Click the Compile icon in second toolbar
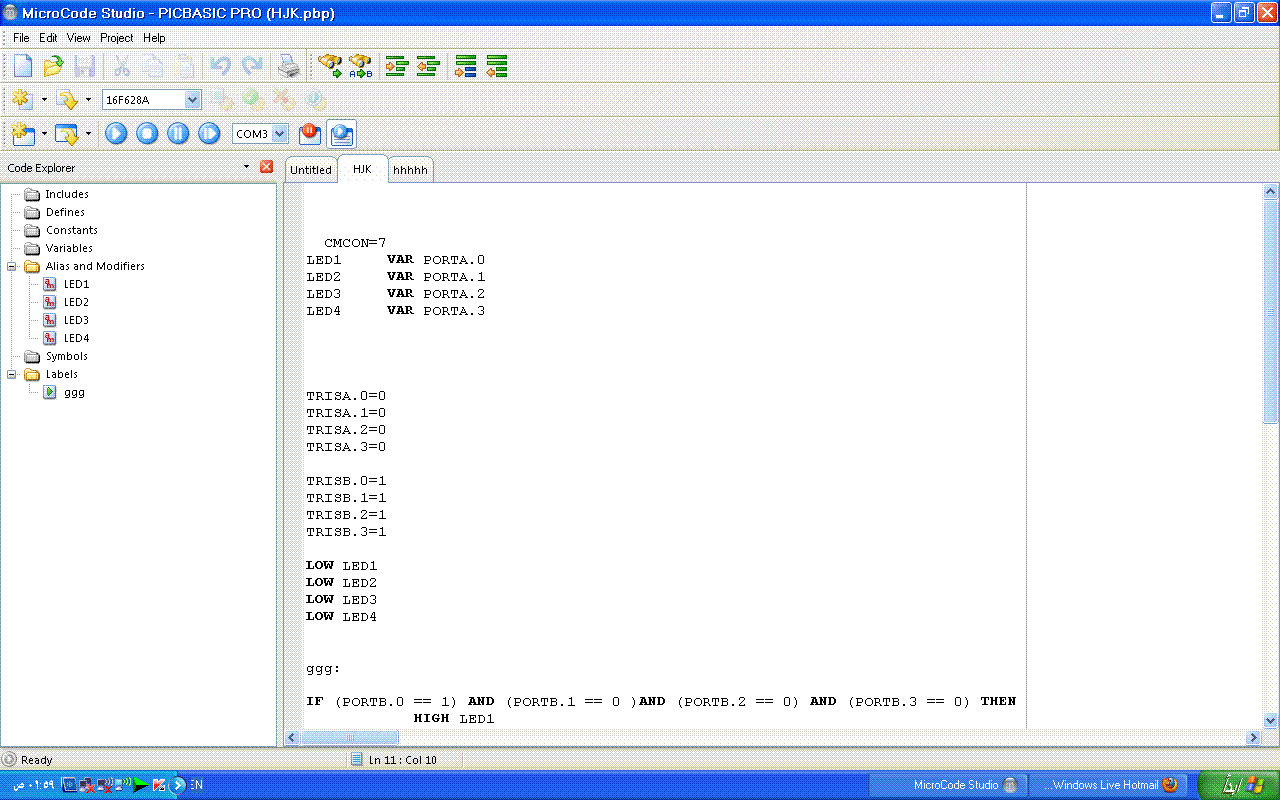 pyautogui.click(x=22, y=99)
